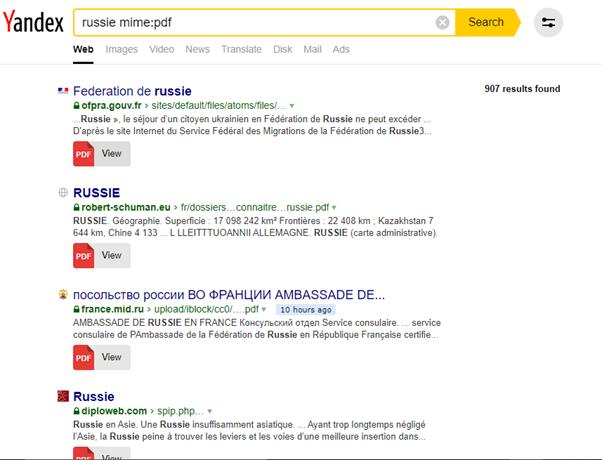Click globe favicon beside RUSSIE result
Screen dimensions: 602x460
coord(63,192)
